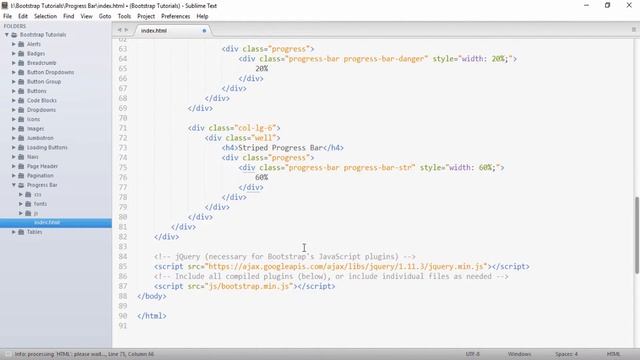The width and height of the screenshot is (640, 360).
Task: Click the closing </html> tag
Action: coord(152,316)
